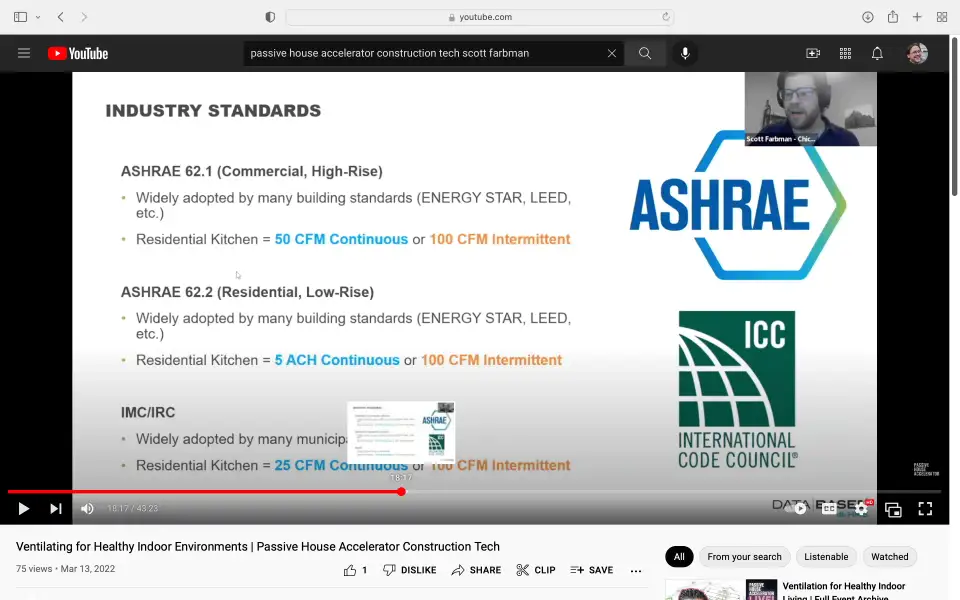Open YouTube notifications bell
Viewport: 960px width, 600px height.
point(877,54)
